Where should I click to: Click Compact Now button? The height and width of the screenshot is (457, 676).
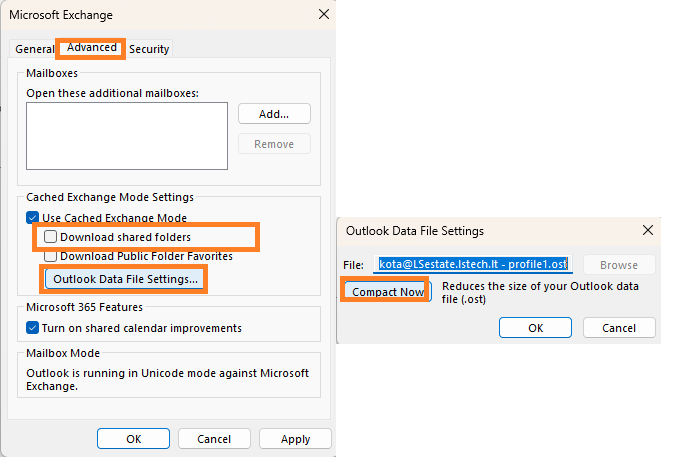pyautogui.click(x=388, y=292)
